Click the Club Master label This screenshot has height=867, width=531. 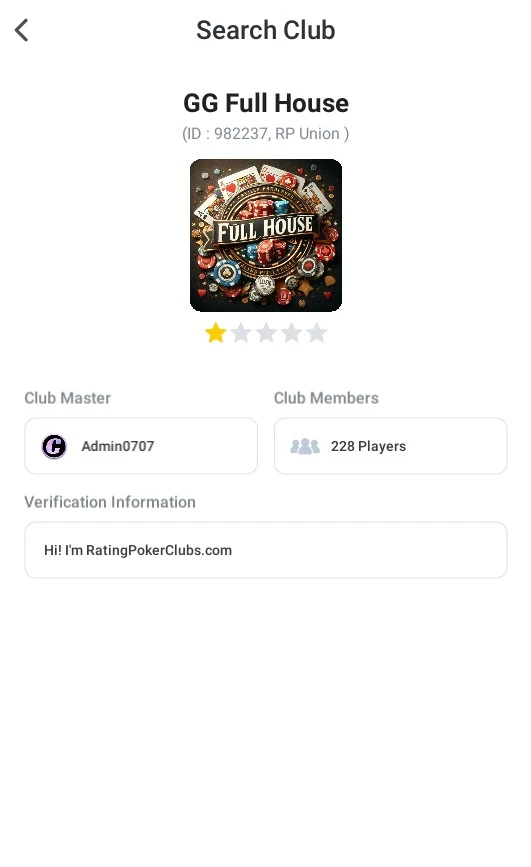click(67, 398)
